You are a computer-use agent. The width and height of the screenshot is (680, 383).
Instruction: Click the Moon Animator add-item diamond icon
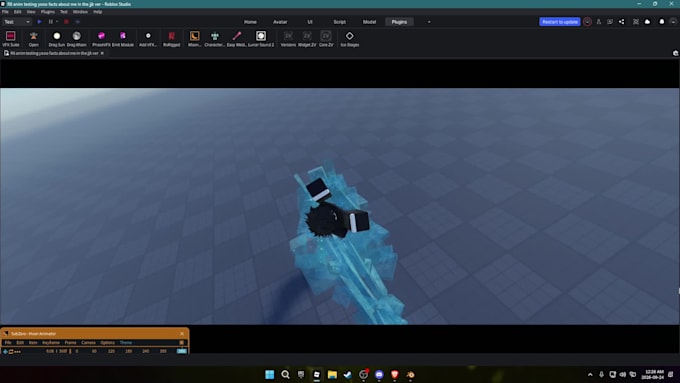pos(5,351)
